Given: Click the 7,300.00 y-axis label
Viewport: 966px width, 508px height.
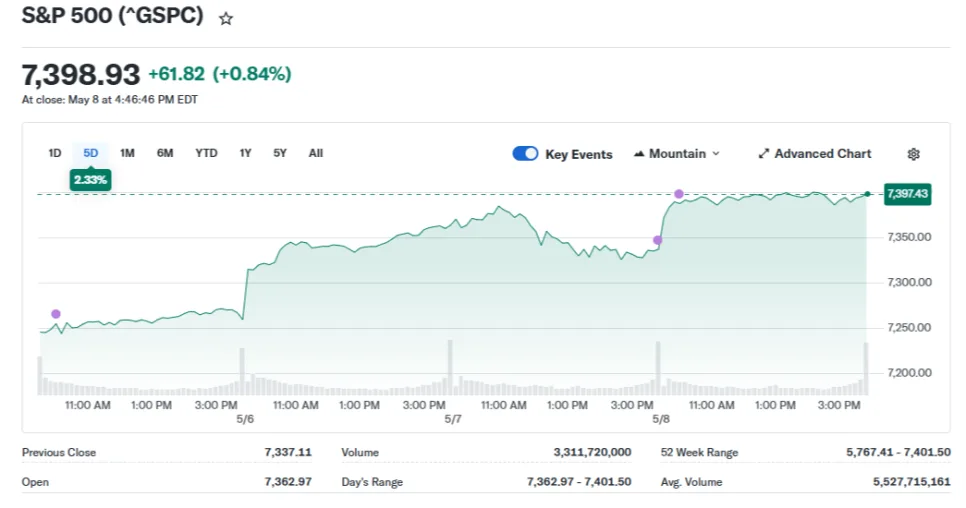Looking at the screenshot, I should pos(909,283).
